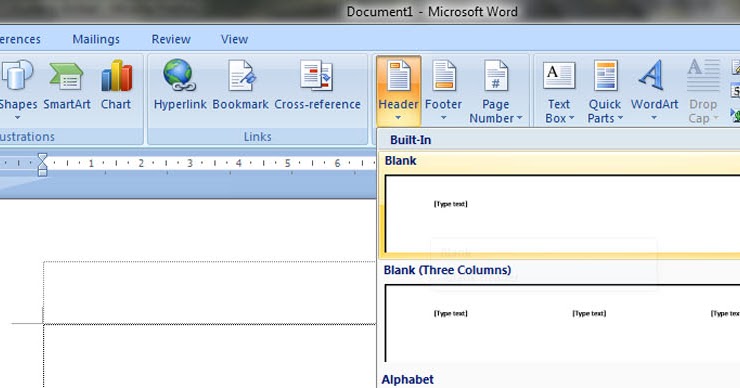The image size is (740, 388).
Task: Insert a SmartArt graphic
Action: click(x=67, y=86)
